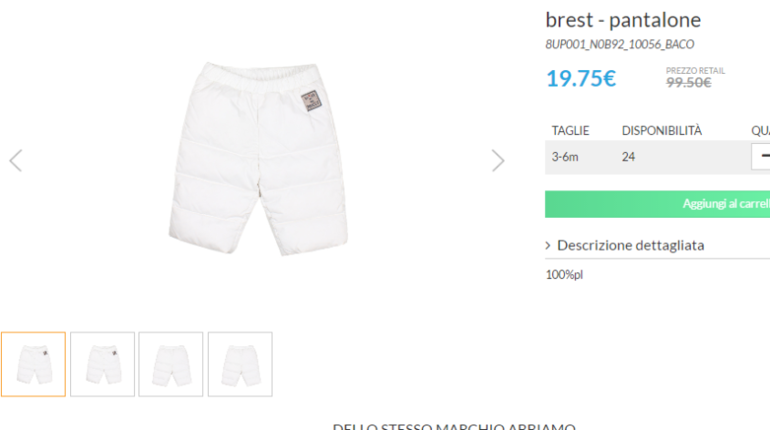Screen dimensions: 770x430
Task: Click the TAGLIE column header
Action: 570,130
